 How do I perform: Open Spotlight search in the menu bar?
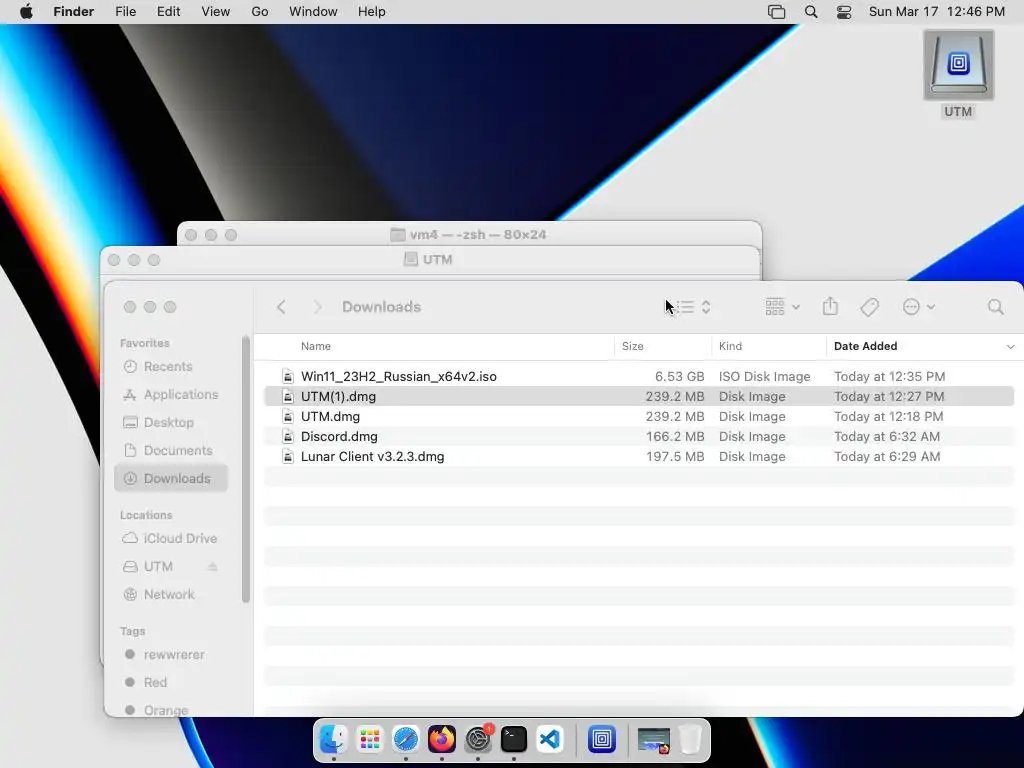click(x=811, y=12)
